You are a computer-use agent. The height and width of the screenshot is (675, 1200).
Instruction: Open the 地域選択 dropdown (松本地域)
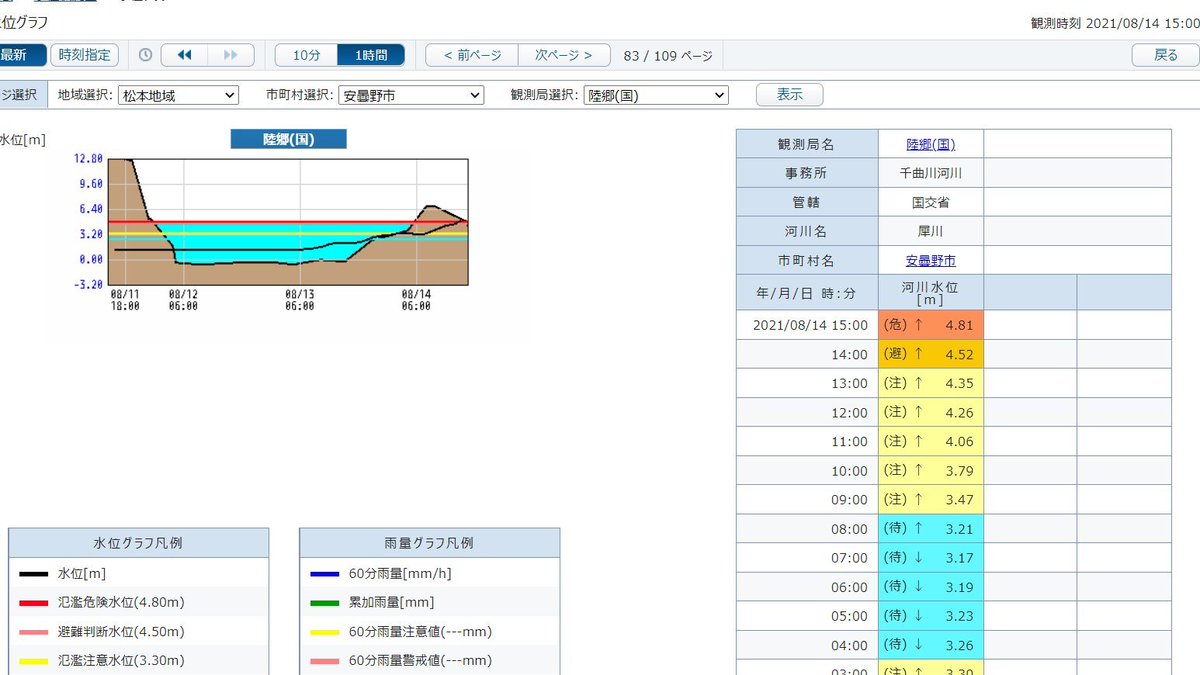[x=179, y=95]
